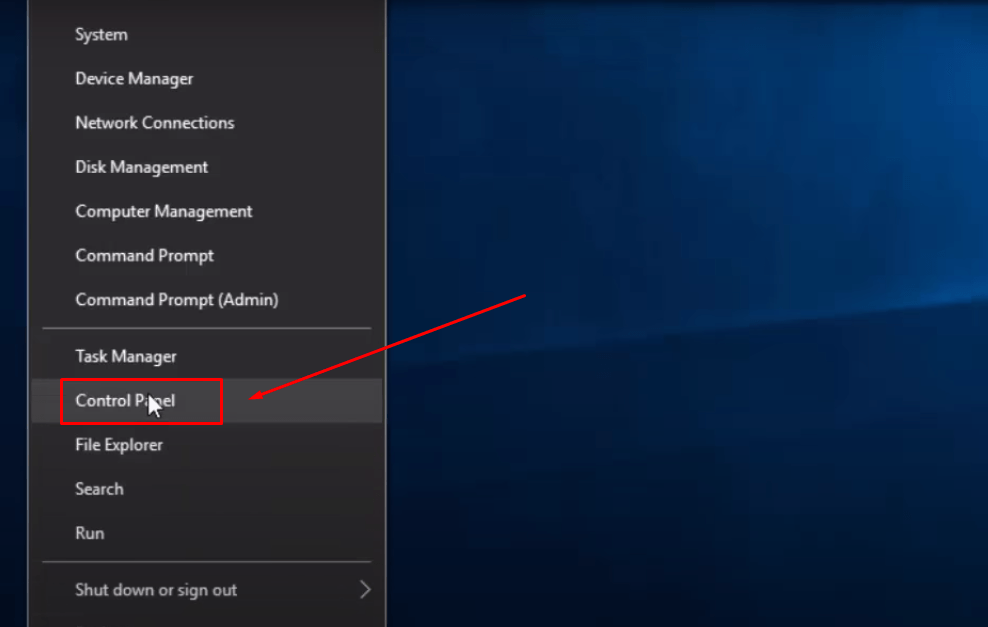Click inside the red-outlined menu item box
Image resolution: width=988 pixels, height=627 pixels.
pyautogui.click(x=142, y=401)
